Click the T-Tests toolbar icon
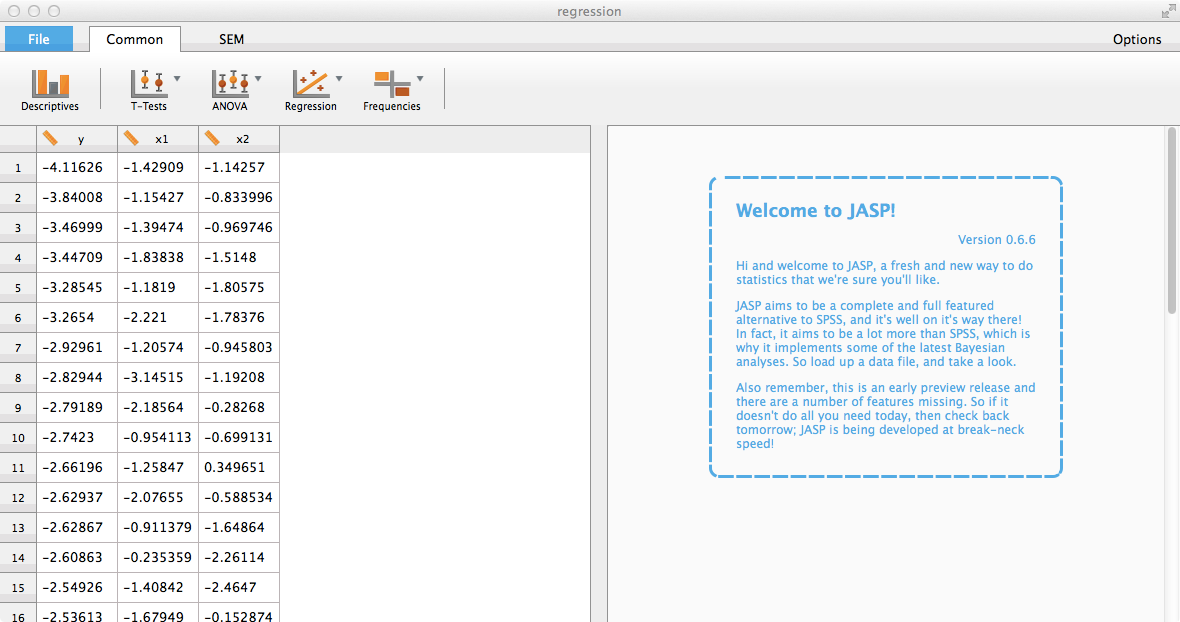The height and width of the screenshot is (622, 1180). click(x=148, y=83)
